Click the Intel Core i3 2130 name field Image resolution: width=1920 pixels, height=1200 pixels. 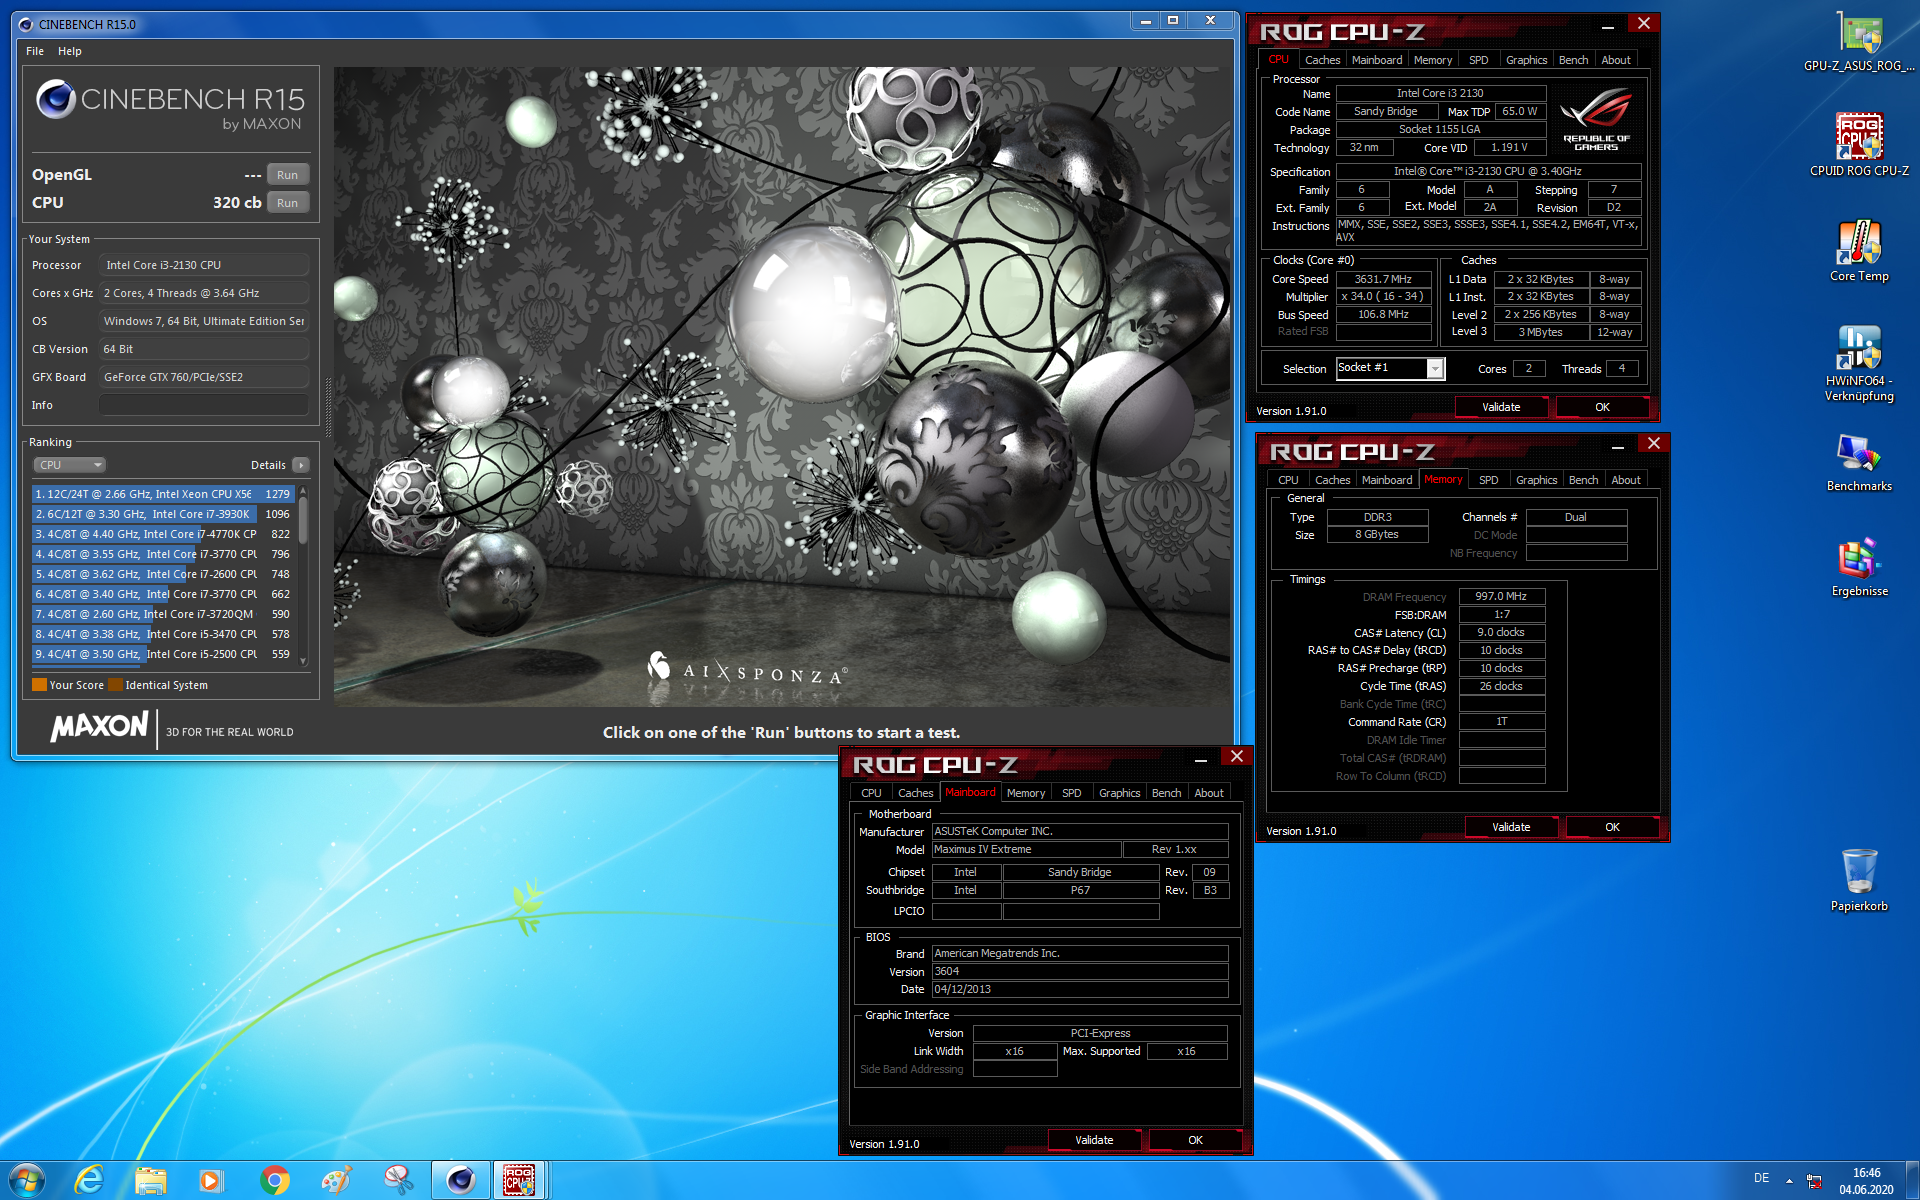(1440, 93)
